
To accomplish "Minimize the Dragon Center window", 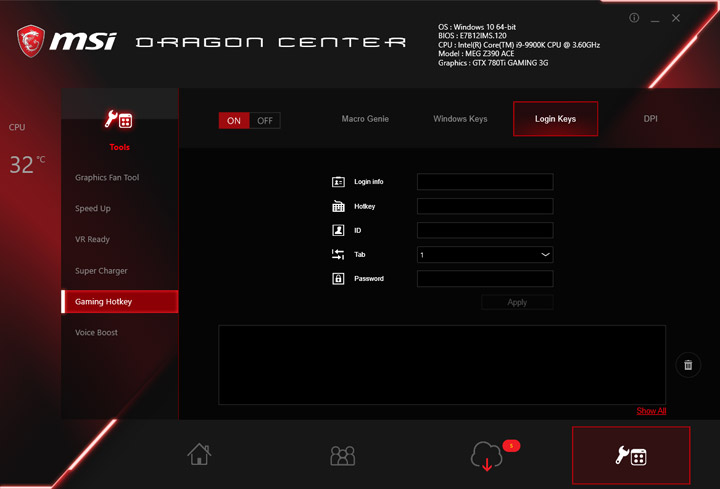I will pos(655,19).
